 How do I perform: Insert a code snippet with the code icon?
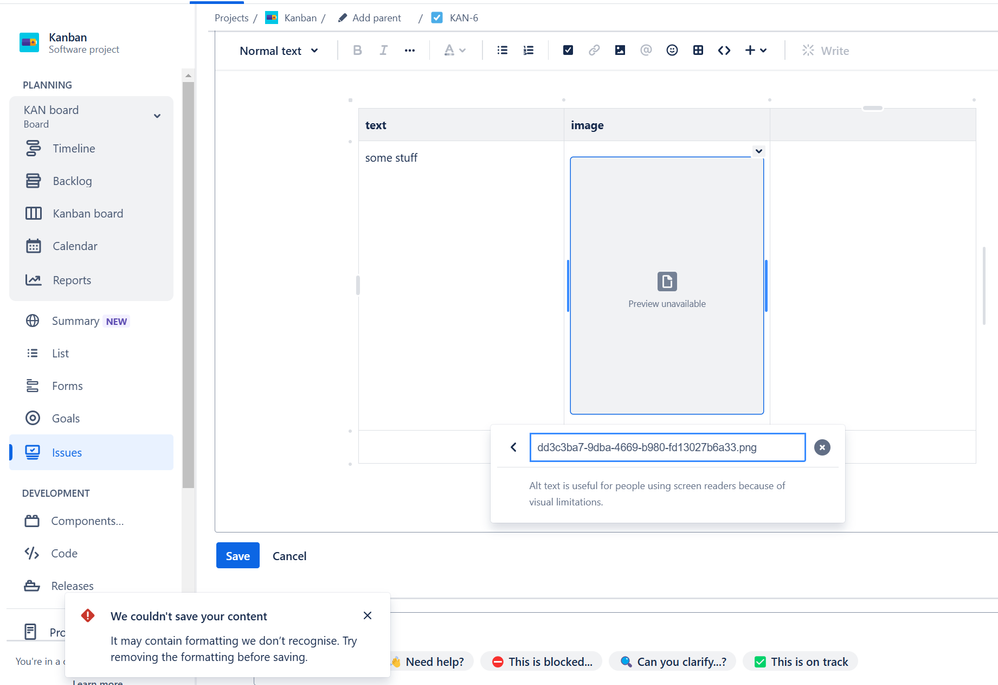click(724, 51)
